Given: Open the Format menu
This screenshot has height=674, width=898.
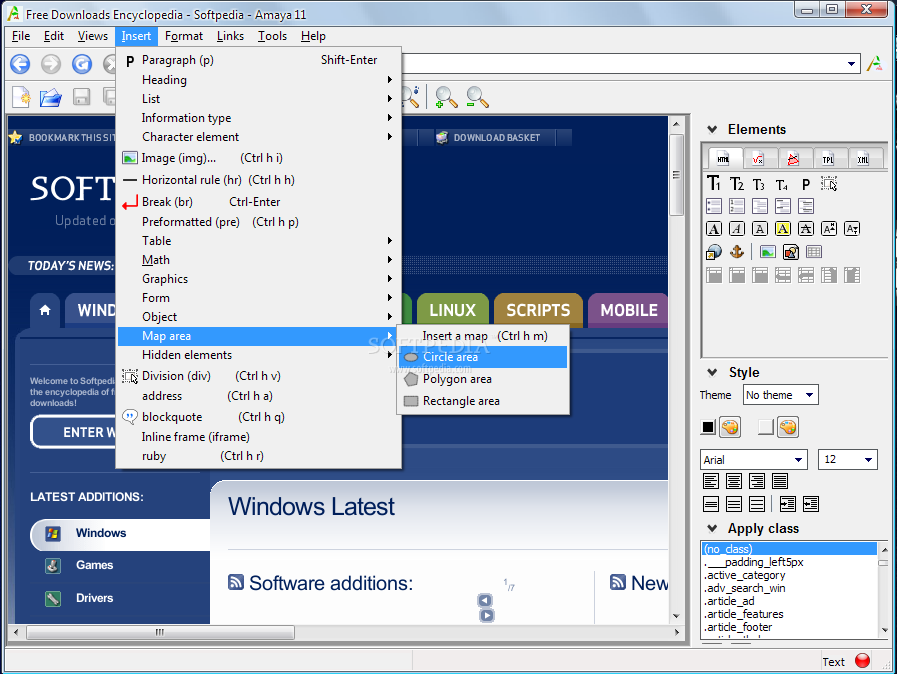Looking at the screenshot, I should [184, 36].
